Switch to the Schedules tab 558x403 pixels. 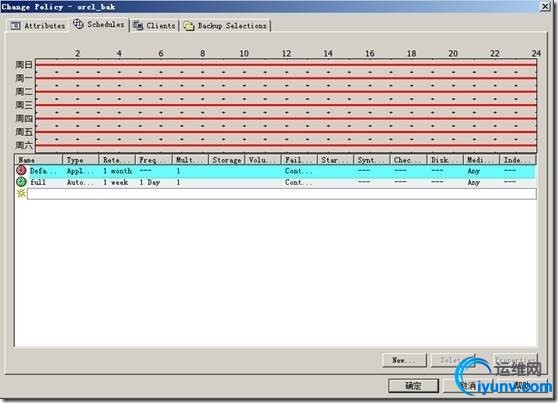(99, 24)
